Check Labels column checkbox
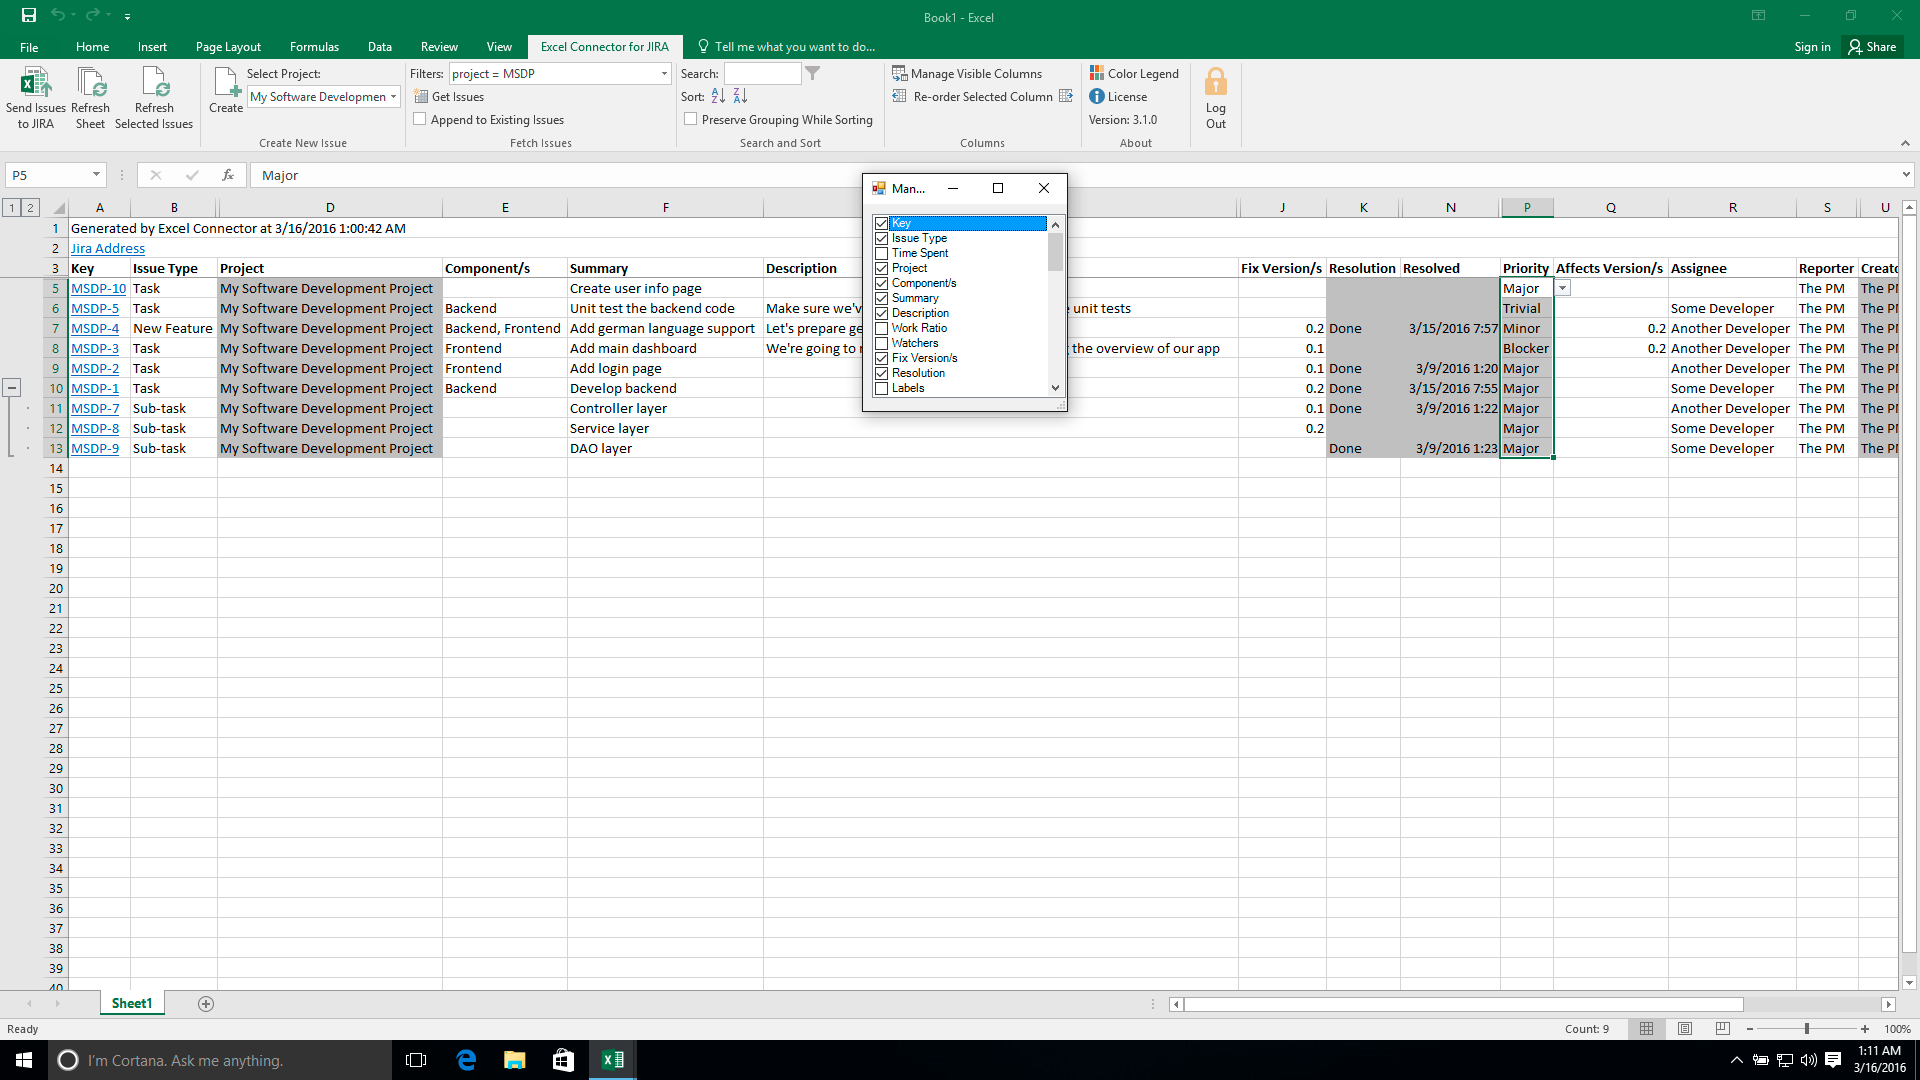 pos(882,388)
